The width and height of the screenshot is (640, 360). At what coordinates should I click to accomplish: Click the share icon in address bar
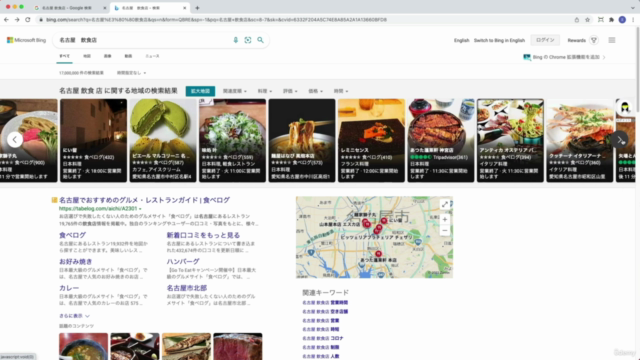point(577,19)
